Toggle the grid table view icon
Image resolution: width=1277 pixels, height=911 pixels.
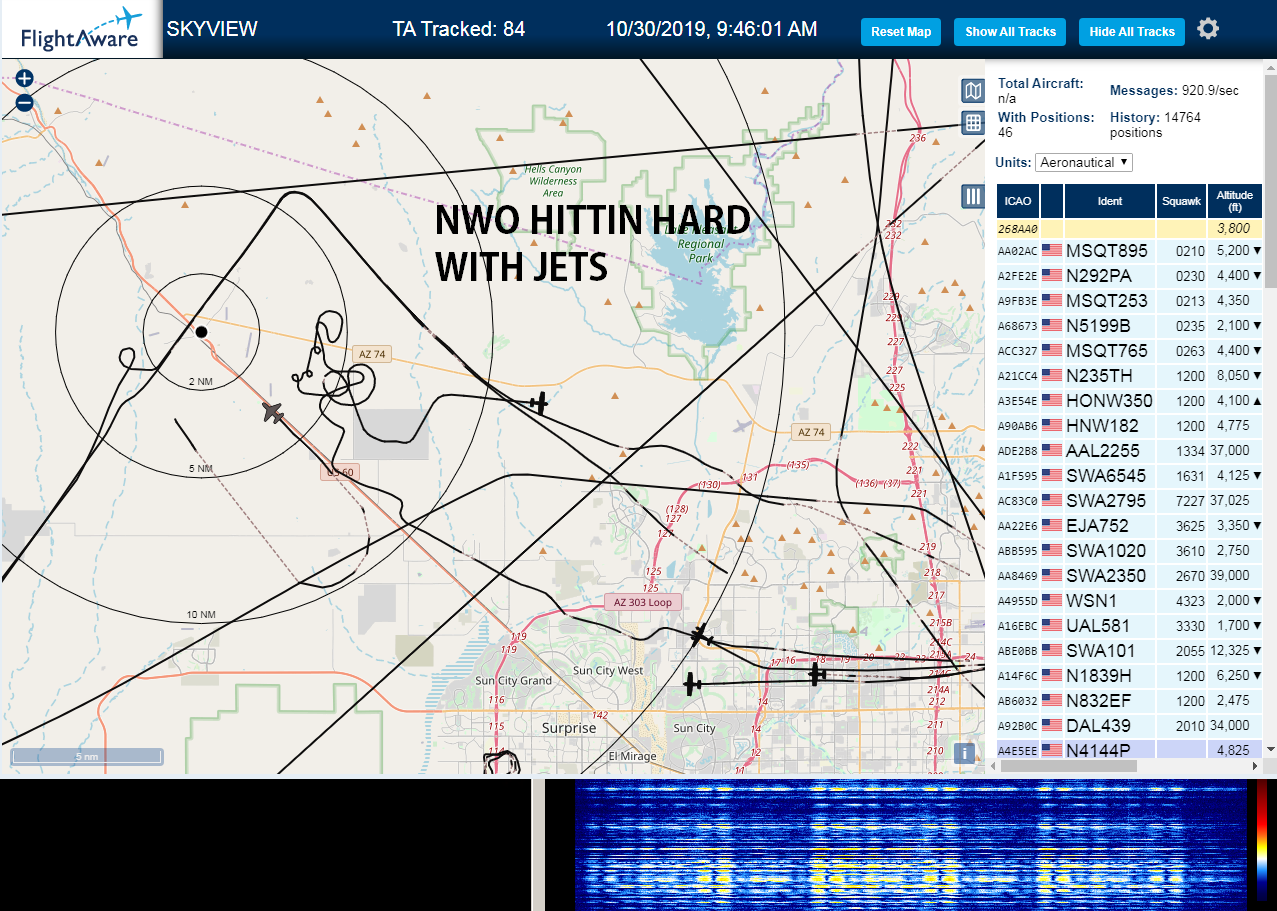(x=972, y=123)
